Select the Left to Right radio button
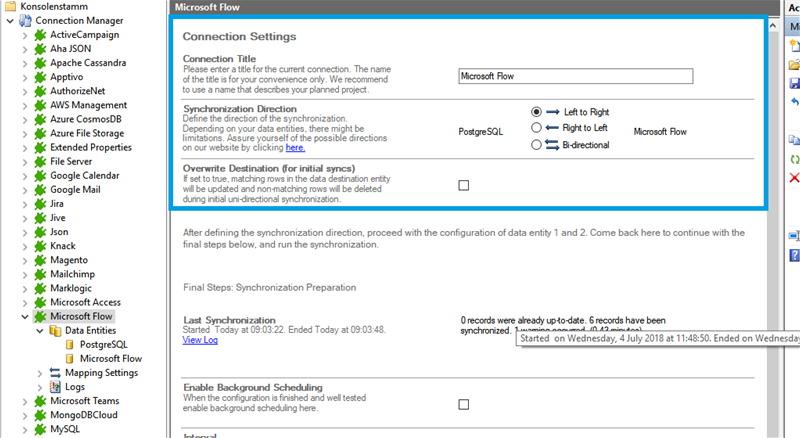The image size is (800, 438). 537,112
